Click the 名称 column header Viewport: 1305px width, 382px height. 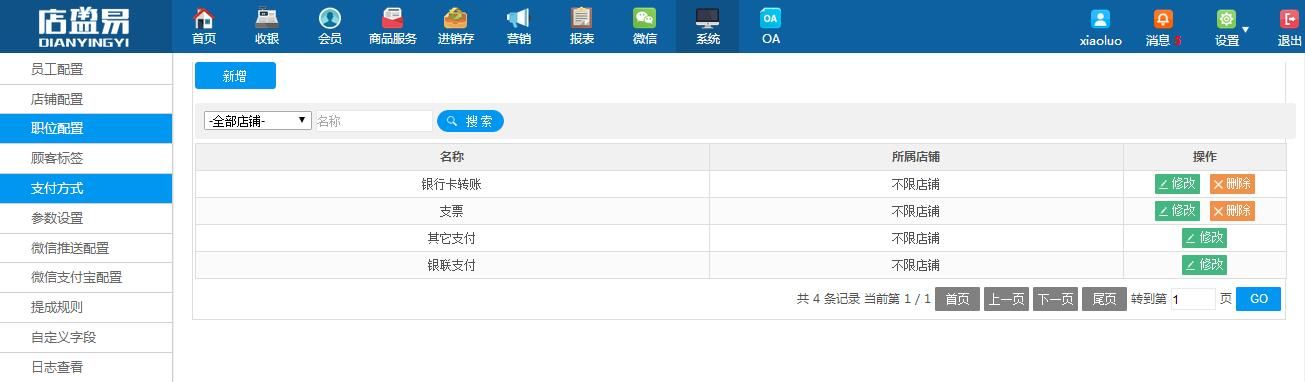452,157
